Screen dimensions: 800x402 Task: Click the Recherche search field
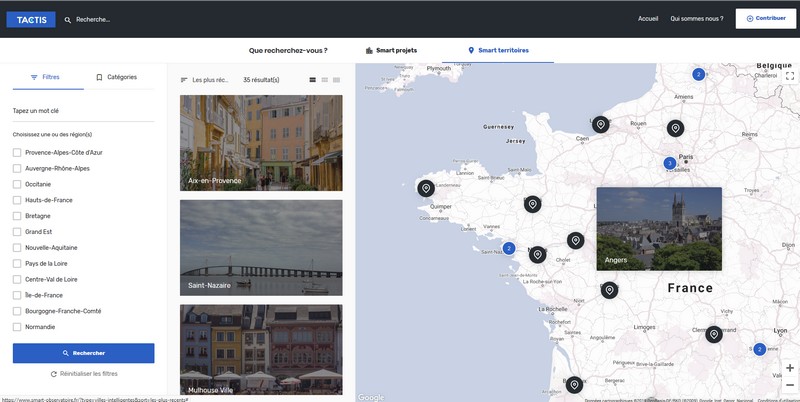click(x=93, y=20)
